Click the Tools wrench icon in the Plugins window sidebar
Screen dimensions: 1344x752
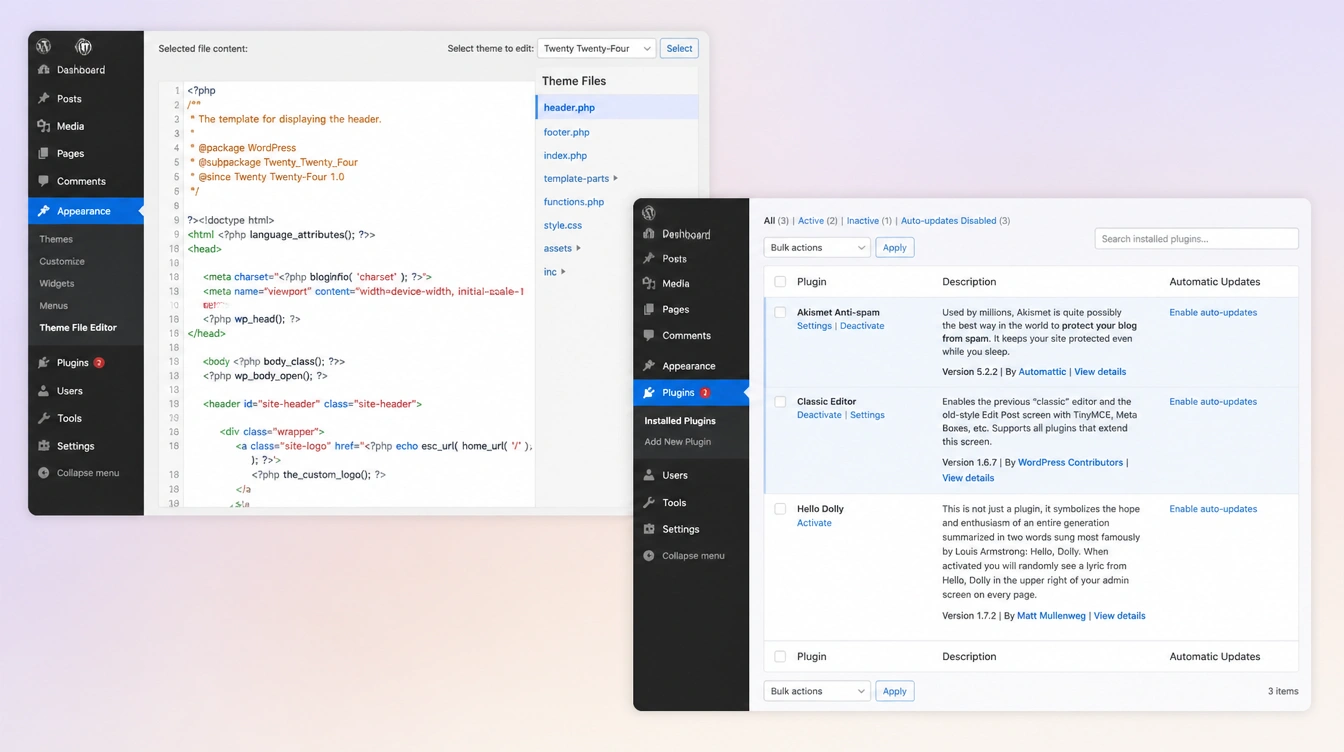click(649, 503)
